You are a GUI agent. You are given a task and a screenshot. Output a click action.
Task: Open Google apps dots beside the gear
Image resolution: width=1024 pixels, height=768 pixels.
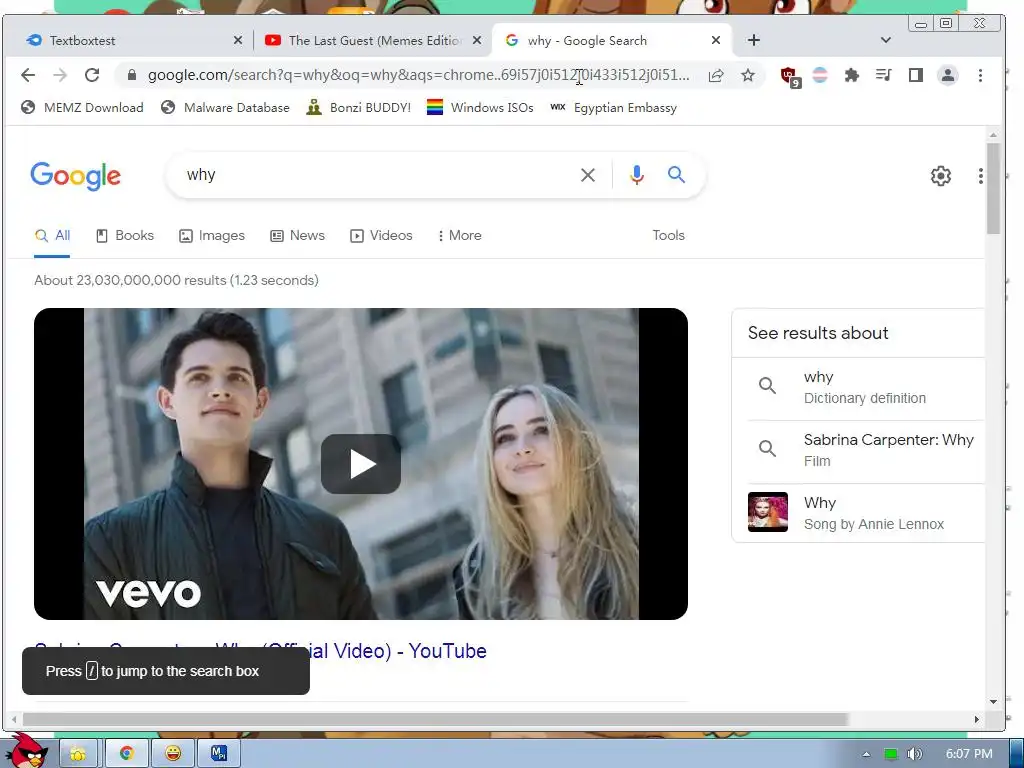click(980, 176)
